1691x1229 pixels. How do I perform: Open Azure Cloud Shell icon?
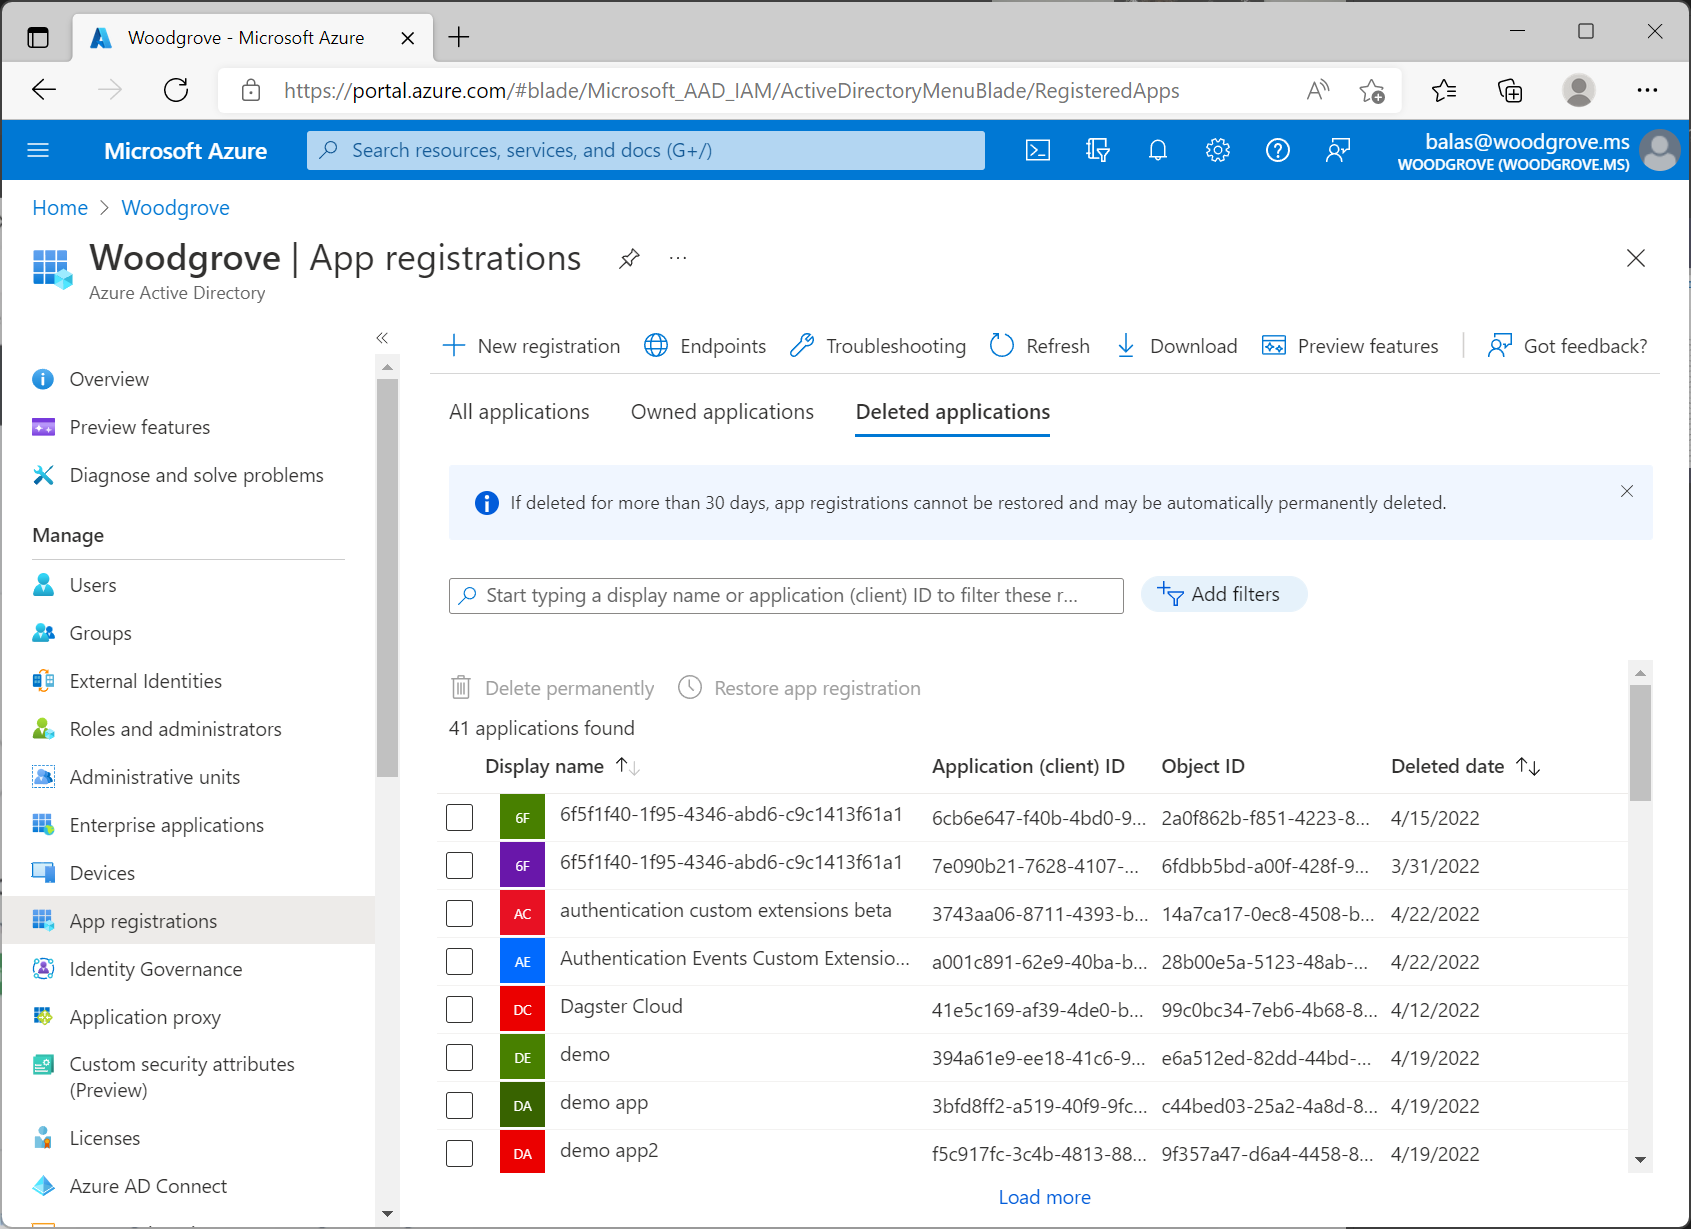tap(1038, 150)
